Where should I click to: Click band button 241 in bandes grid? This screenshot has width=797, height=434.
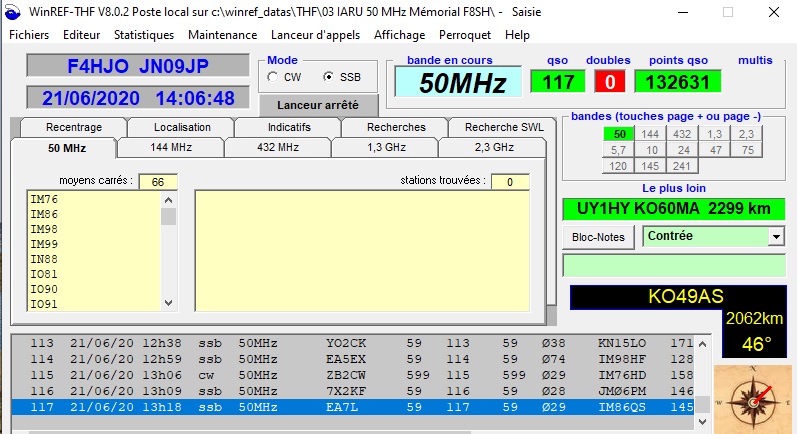(682, 166)
